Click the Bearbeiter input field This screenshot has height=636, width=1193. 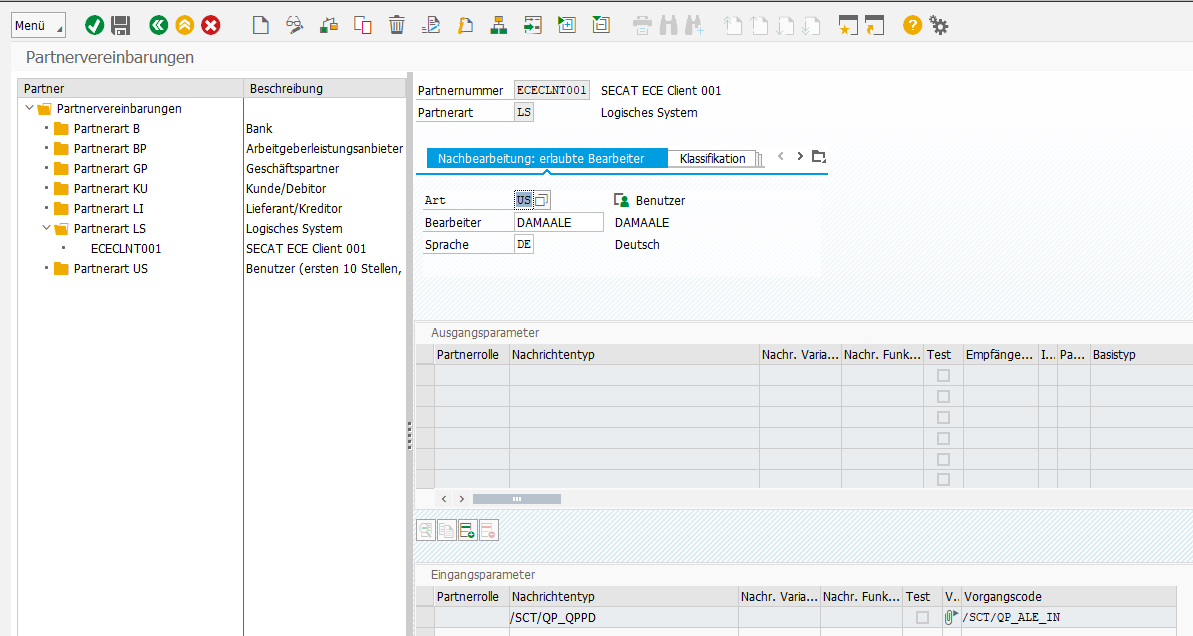tap(558, 223)
